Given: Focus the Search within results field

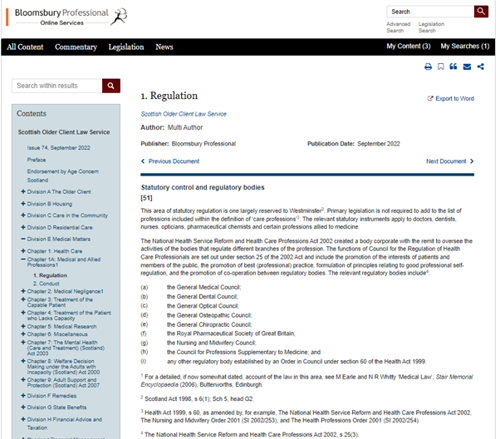Looking at the screenshot, I should point(57,86).
